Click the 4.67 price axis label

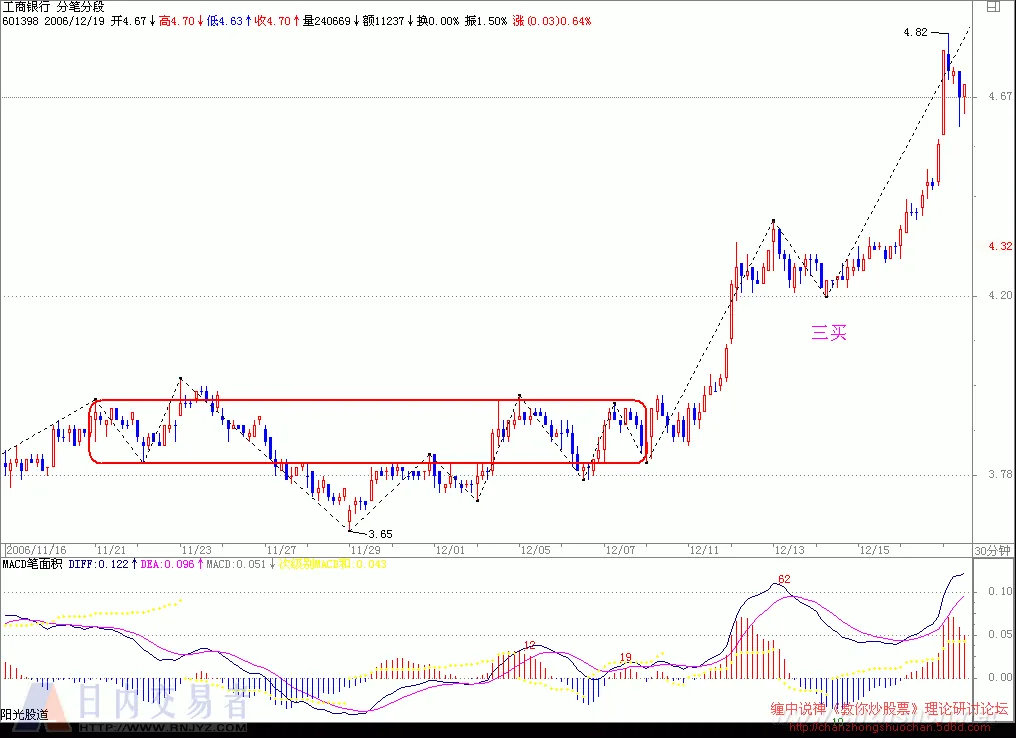pos(1000,97)
